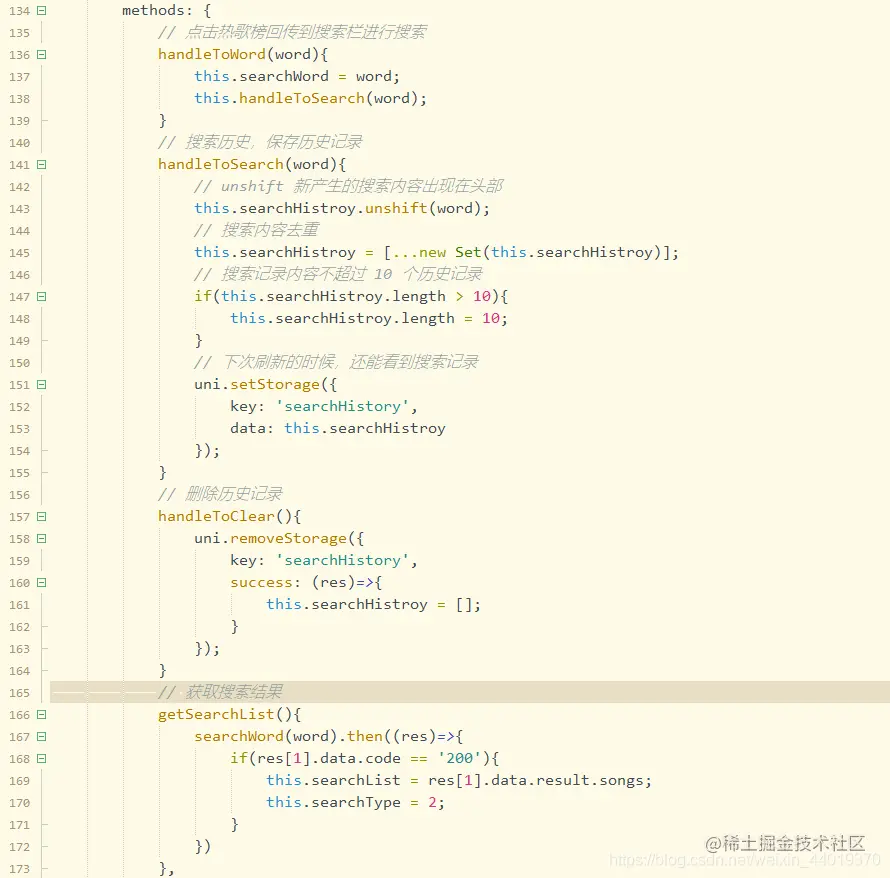Click 'this.searchType = 2;' on line 170

[355, 803]
